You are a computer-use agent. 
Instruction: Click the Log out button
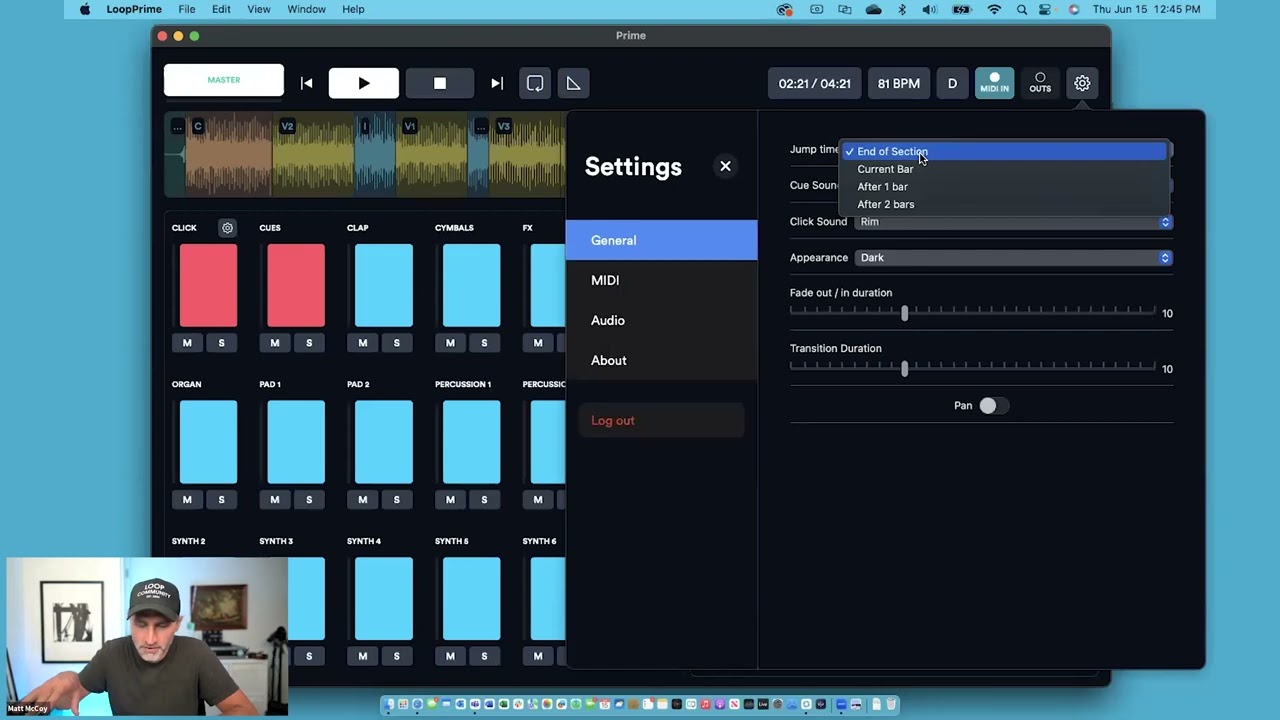661,420
